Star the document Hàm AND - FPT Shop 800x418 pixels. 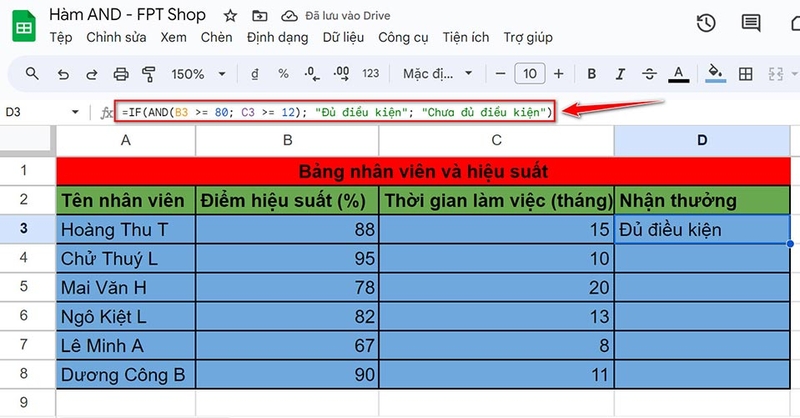click(231, 16)
